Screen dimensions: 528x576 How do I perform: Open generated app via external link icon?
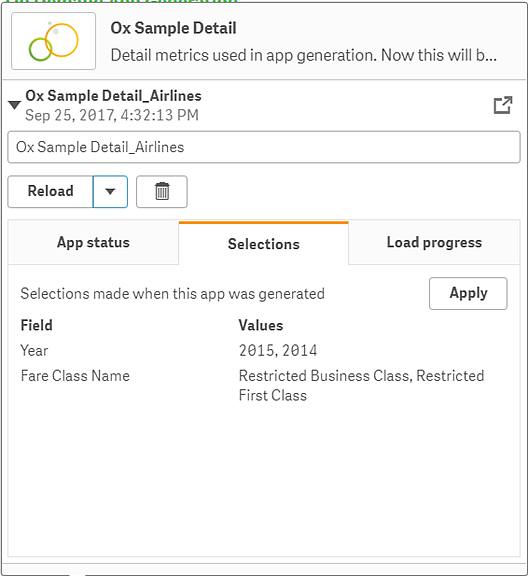[503, 105]
